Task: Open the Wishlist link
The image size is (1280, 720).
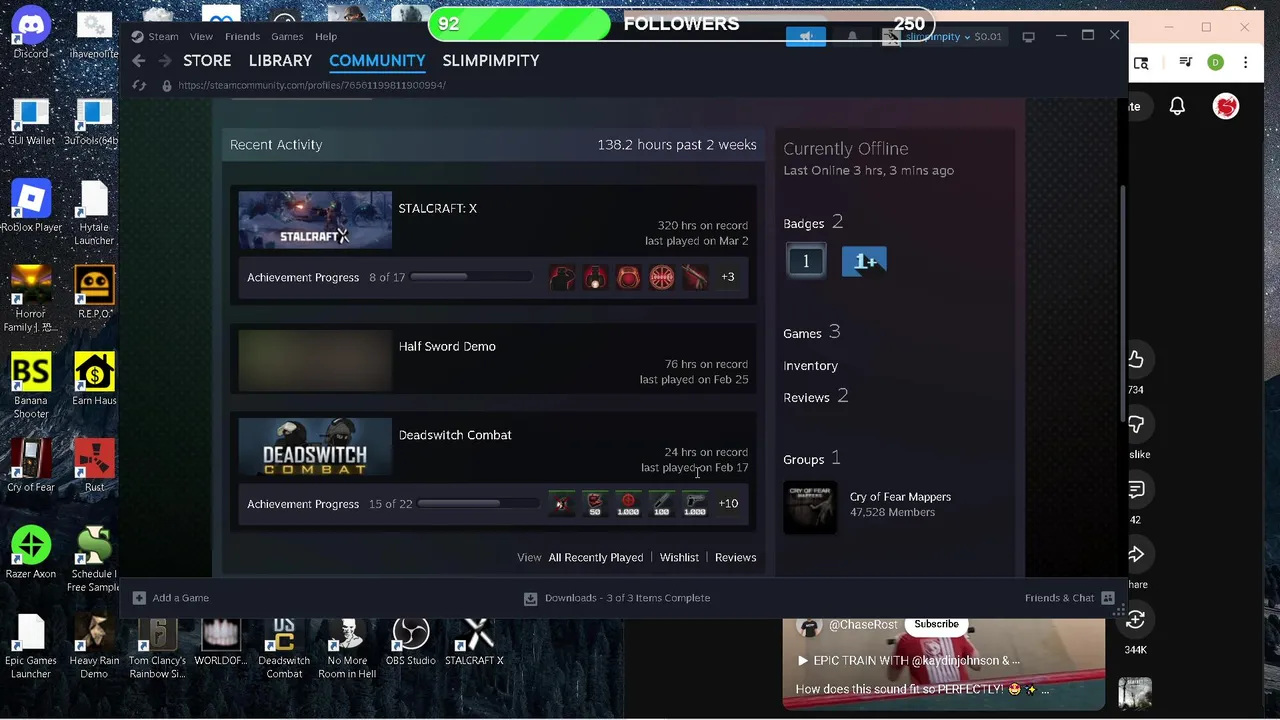Action: tap(679, 558)
